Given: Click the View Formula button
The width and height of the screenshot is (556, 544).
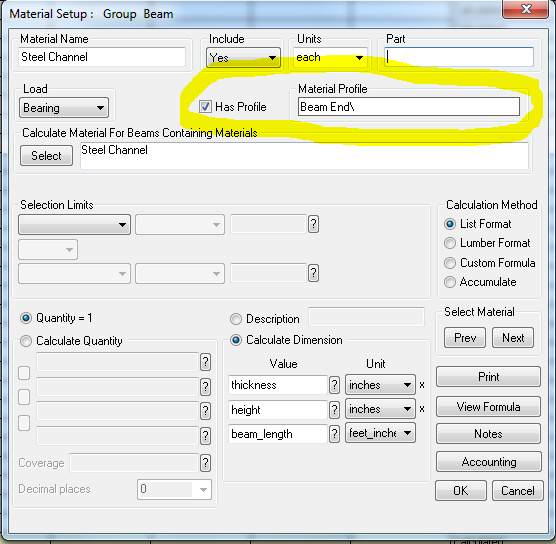Looking at the screenshot, I should pos(488,406).
